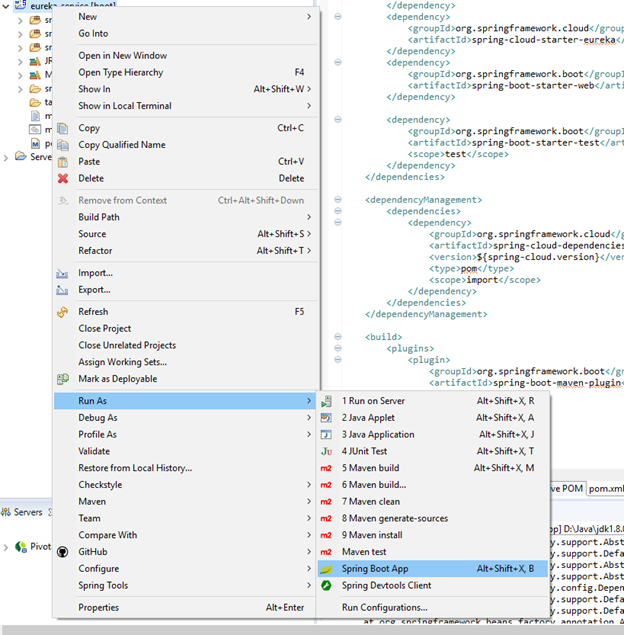Viewport: 624px width, 635px height.
Task: Open the Build Path submenu
Action: (x=186, y=217)
